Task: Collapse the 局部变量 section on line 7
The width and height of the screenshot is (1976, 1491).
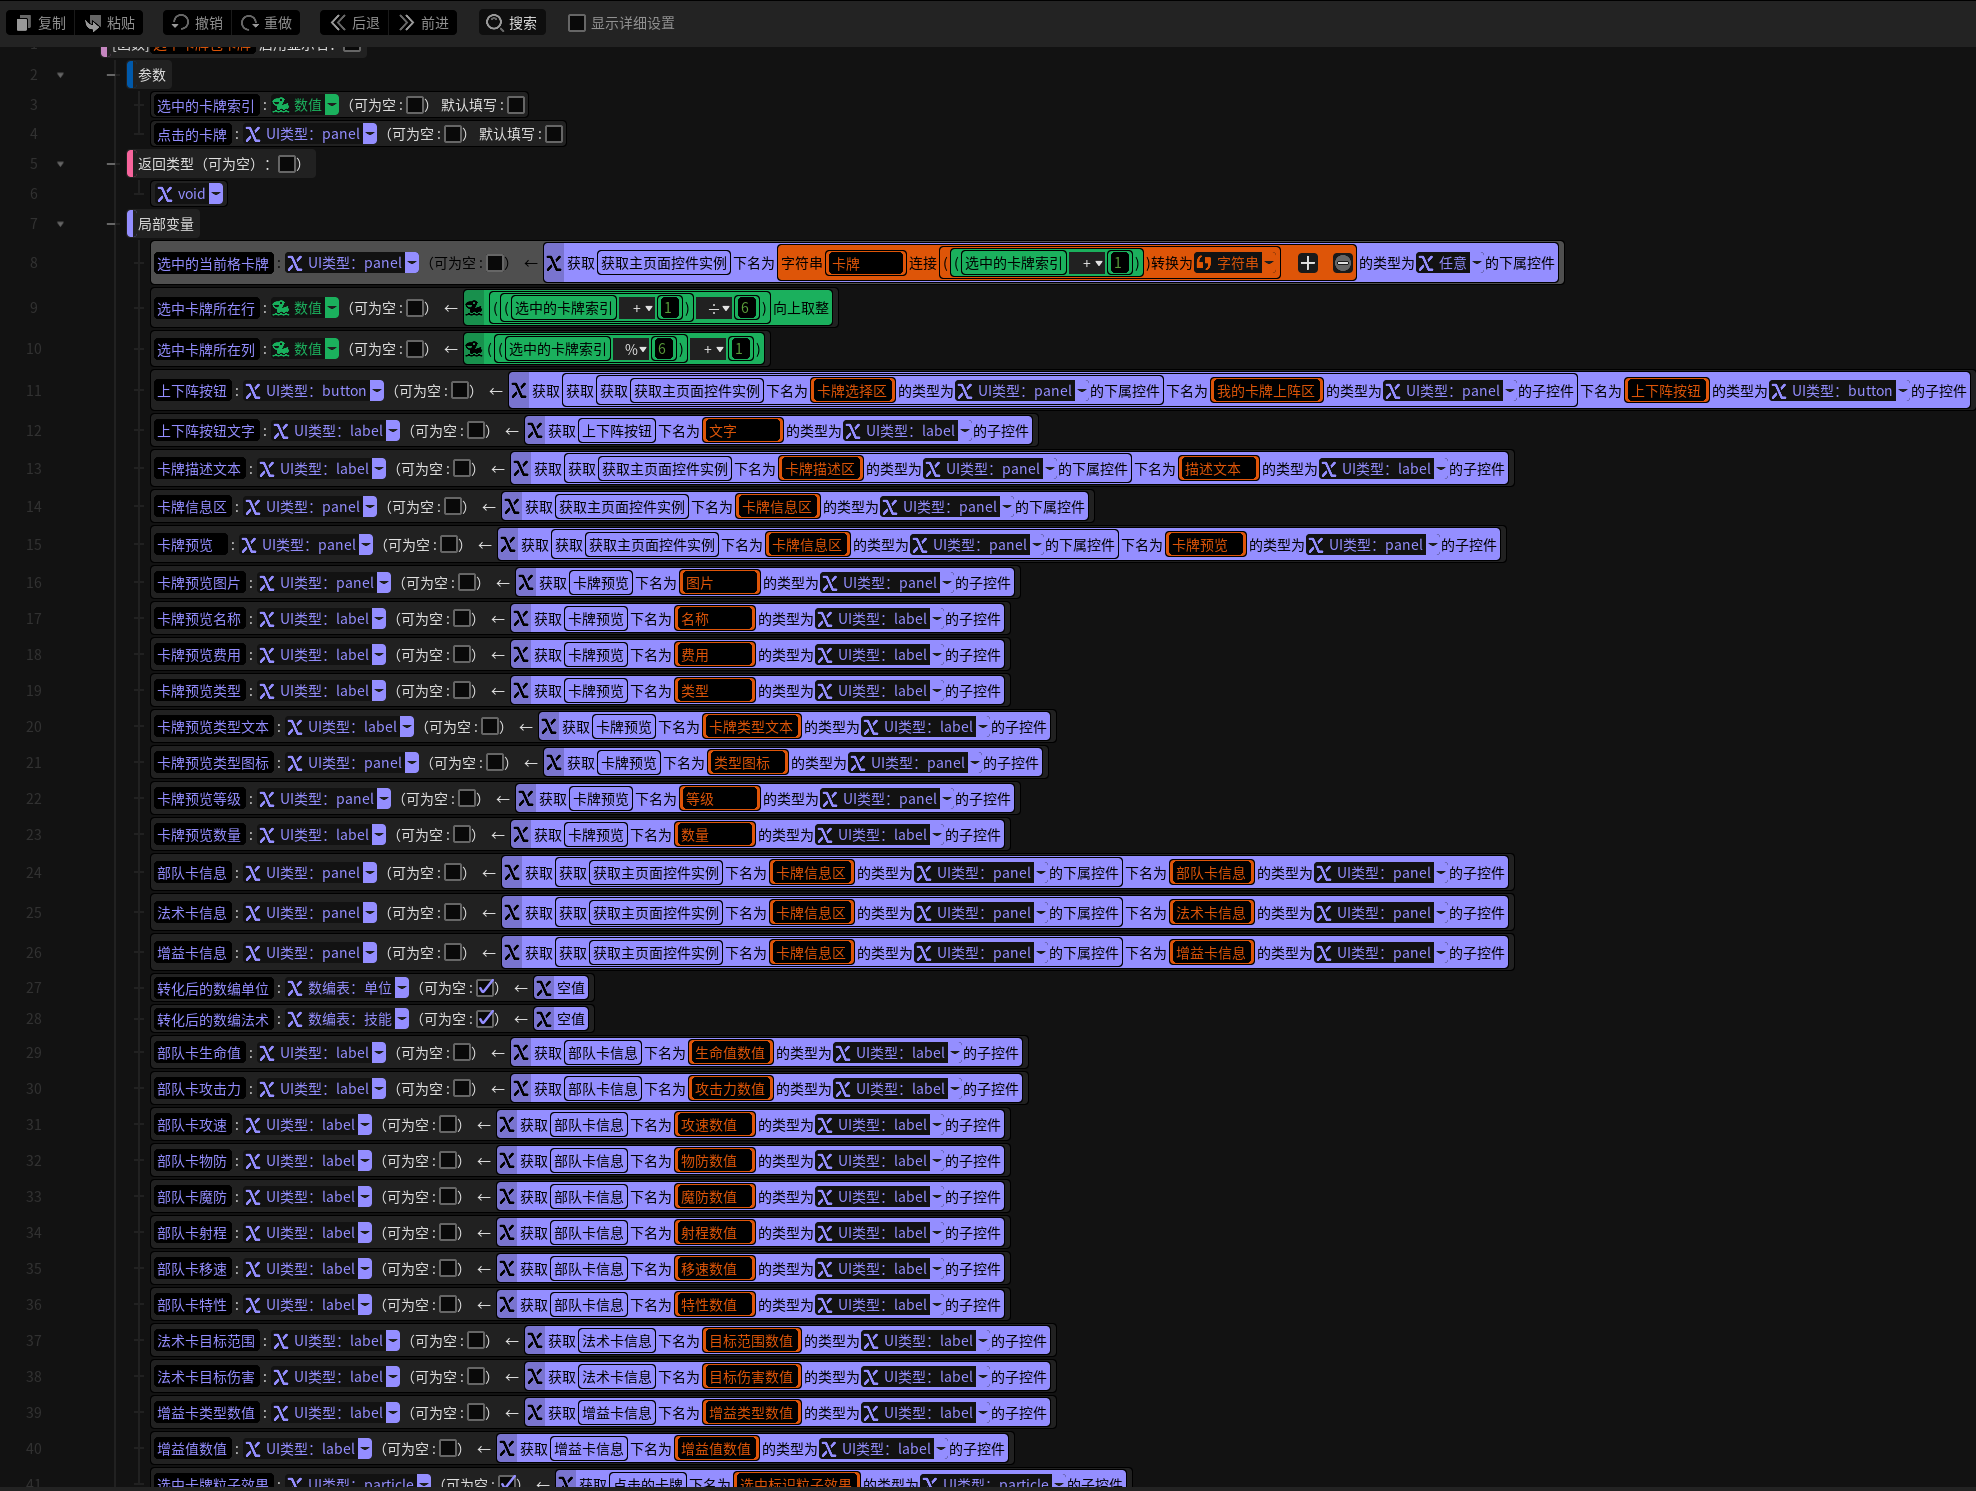Action: click(60, 224)
